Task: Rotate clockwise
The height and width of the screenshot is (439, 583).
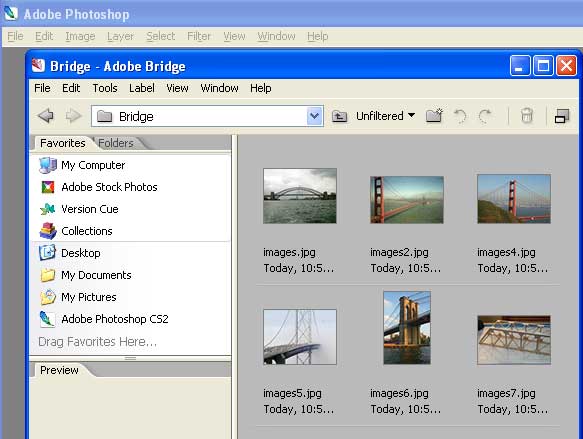Action: click(485, 116)
